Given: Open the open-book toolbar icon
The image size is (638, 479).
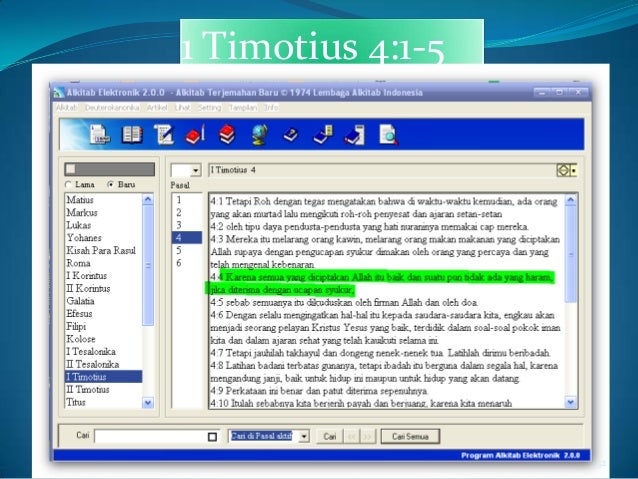Looking at the screenshot, I should tap(132, 135).
